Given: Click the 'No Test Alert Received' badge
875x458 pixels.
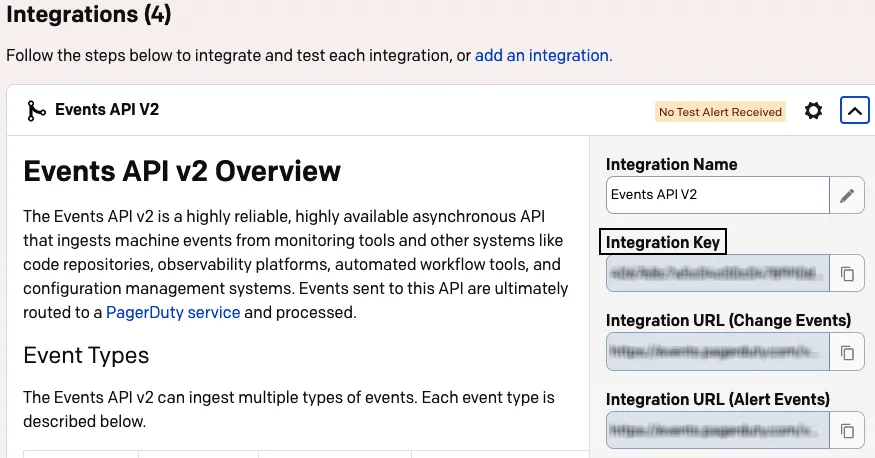Looking at the screenshot, I should pos(720,112).
